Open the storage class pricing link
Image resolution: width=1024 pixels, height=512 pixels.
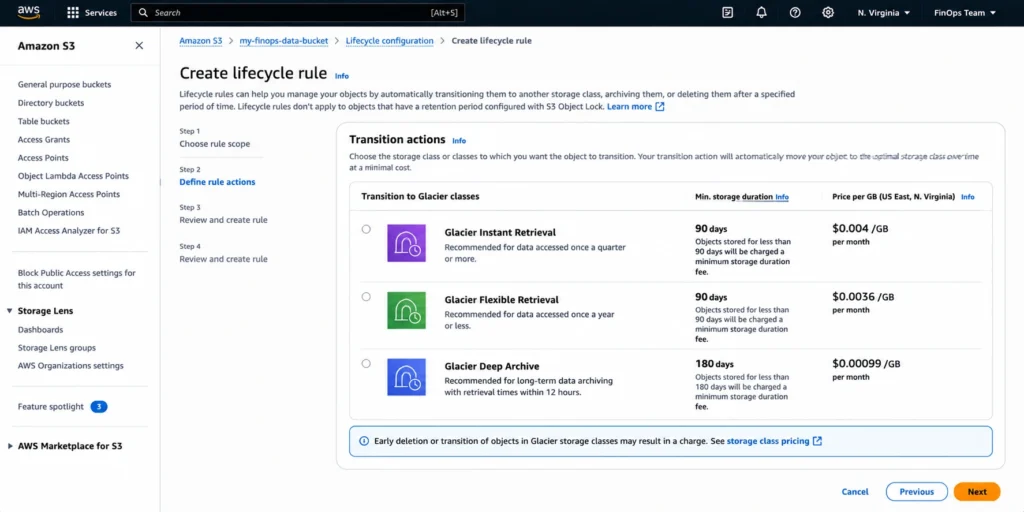coord(767,441)
